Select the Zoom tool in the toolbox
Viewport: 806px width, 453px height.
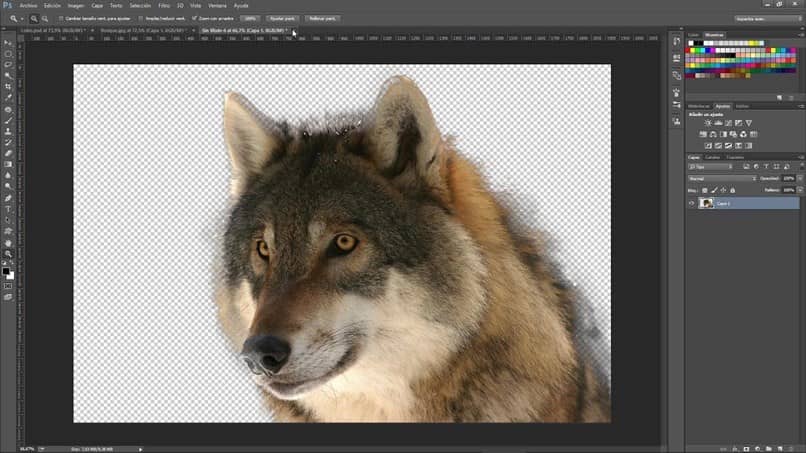pyautogui.click(x=8, y=254)
